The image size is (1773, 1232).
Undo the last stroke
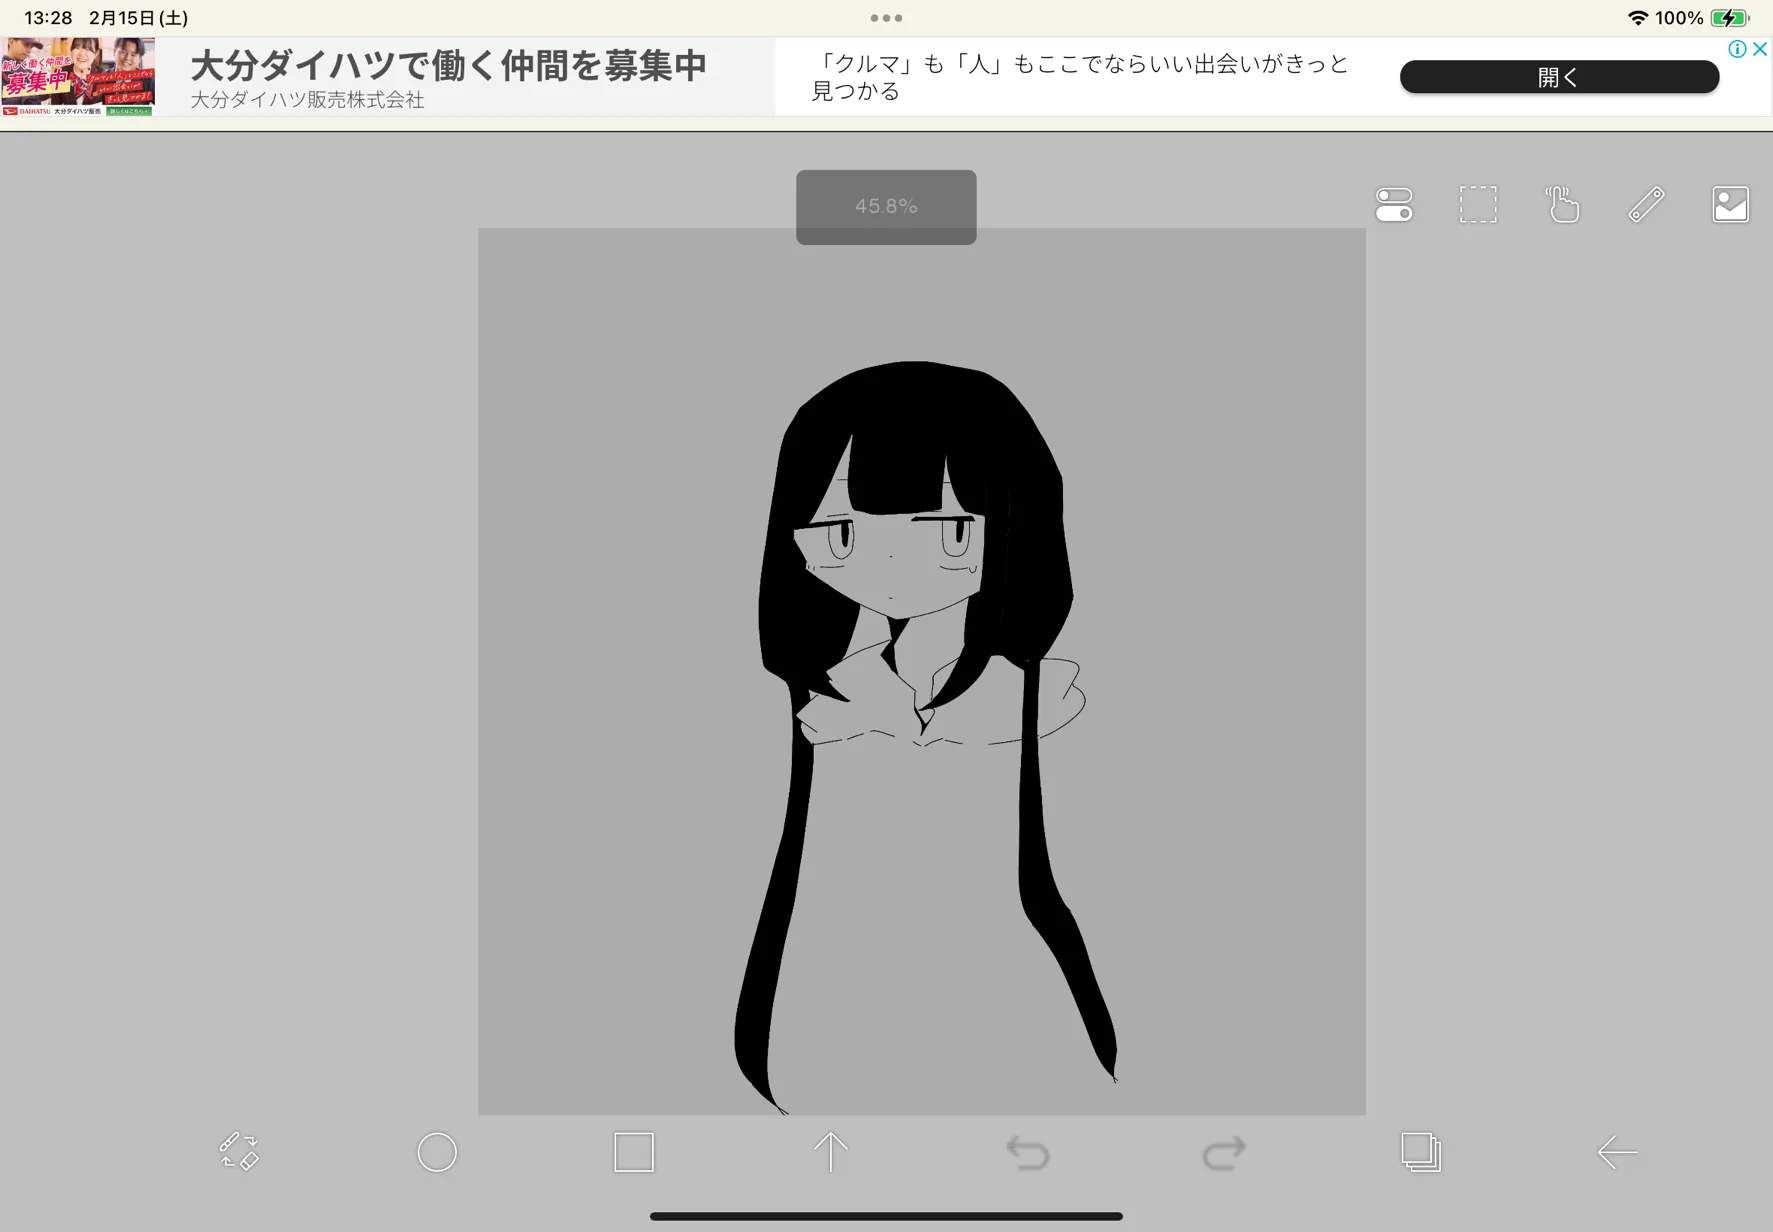pyautogui.click(x=1027, y=1153)
